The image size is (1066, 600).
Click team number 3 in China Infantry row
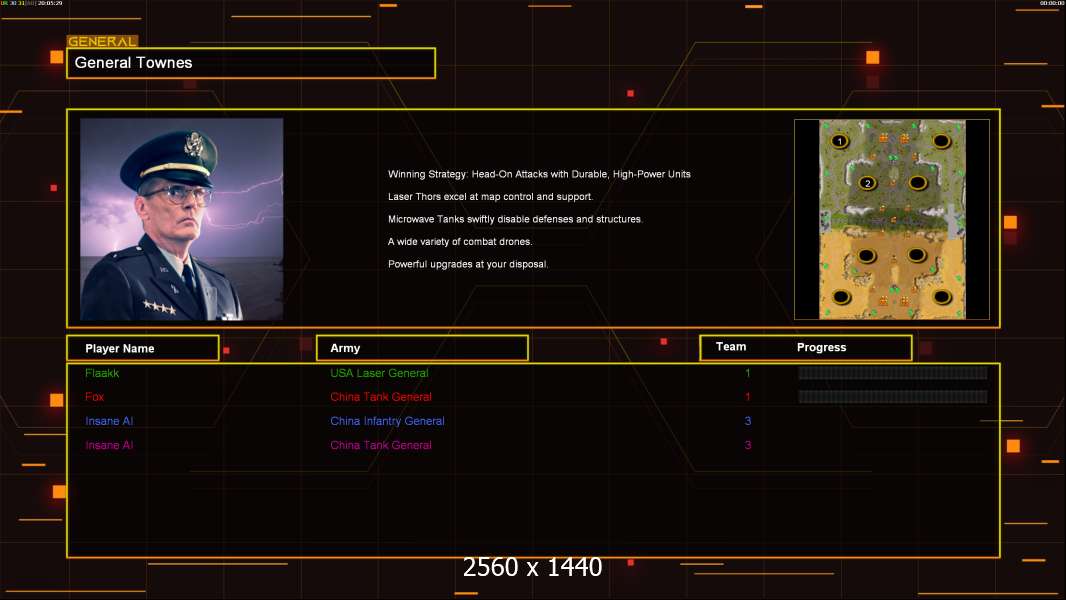click(x=748, y=421)
